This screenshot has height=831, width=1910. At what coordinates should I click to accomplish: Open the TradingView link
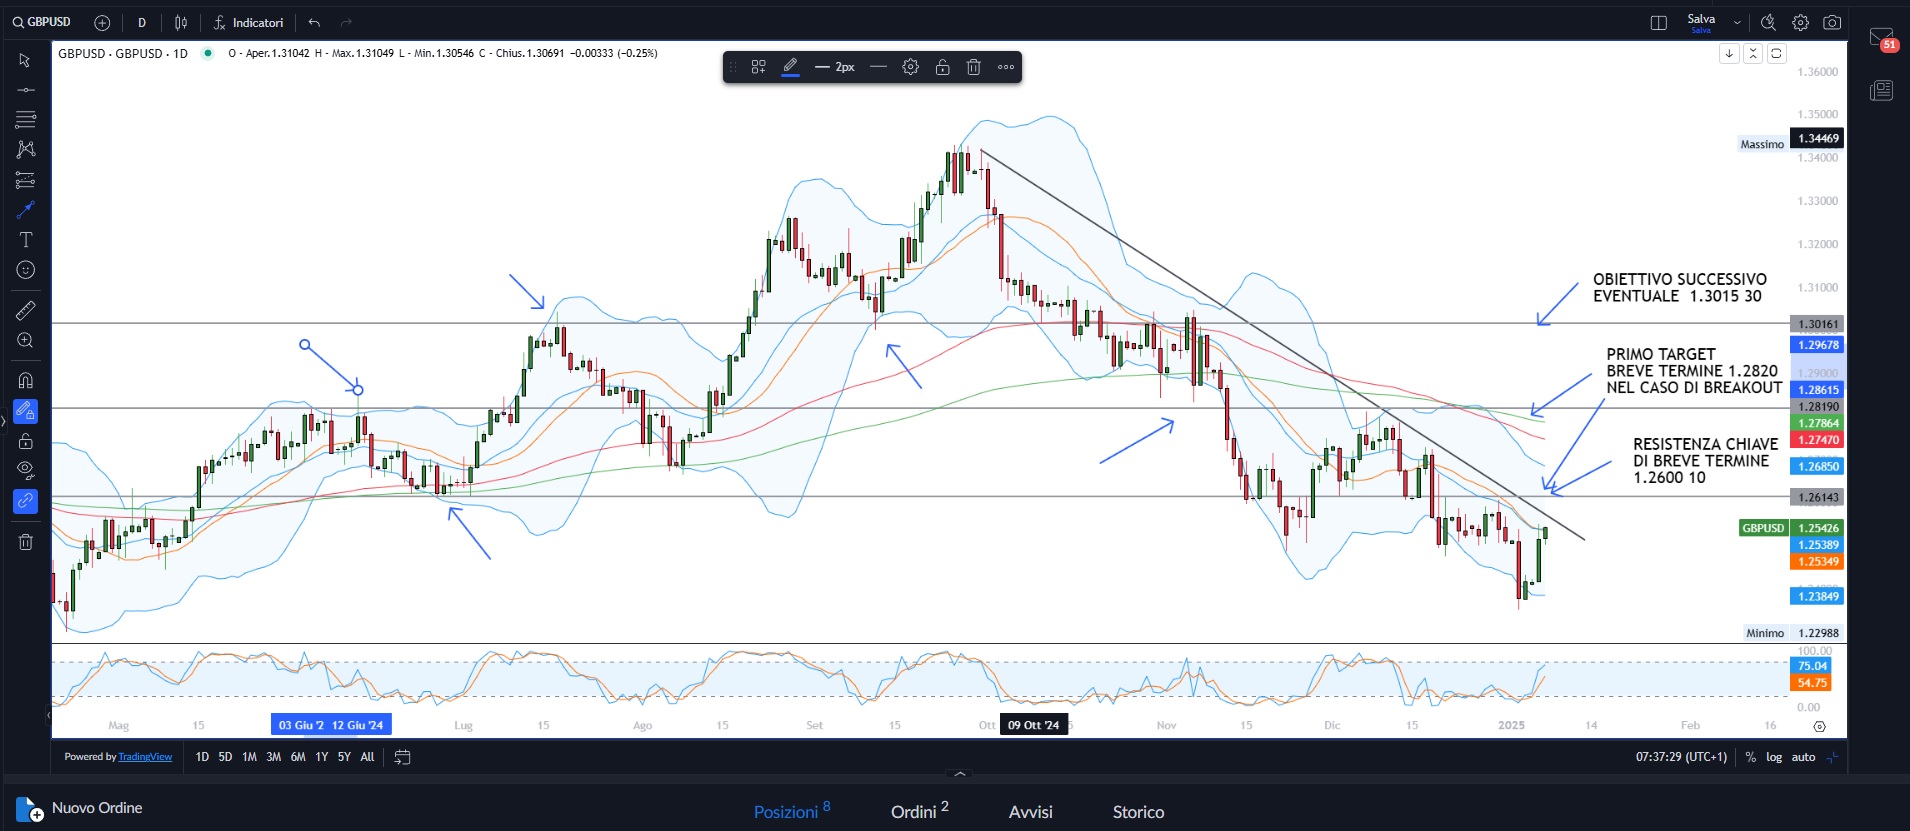145,757
